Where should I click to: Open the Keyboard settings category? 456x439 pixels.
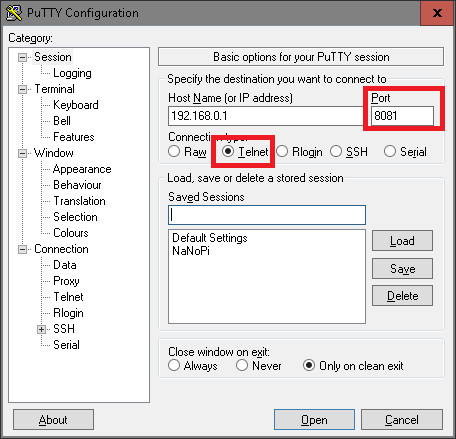76,105
